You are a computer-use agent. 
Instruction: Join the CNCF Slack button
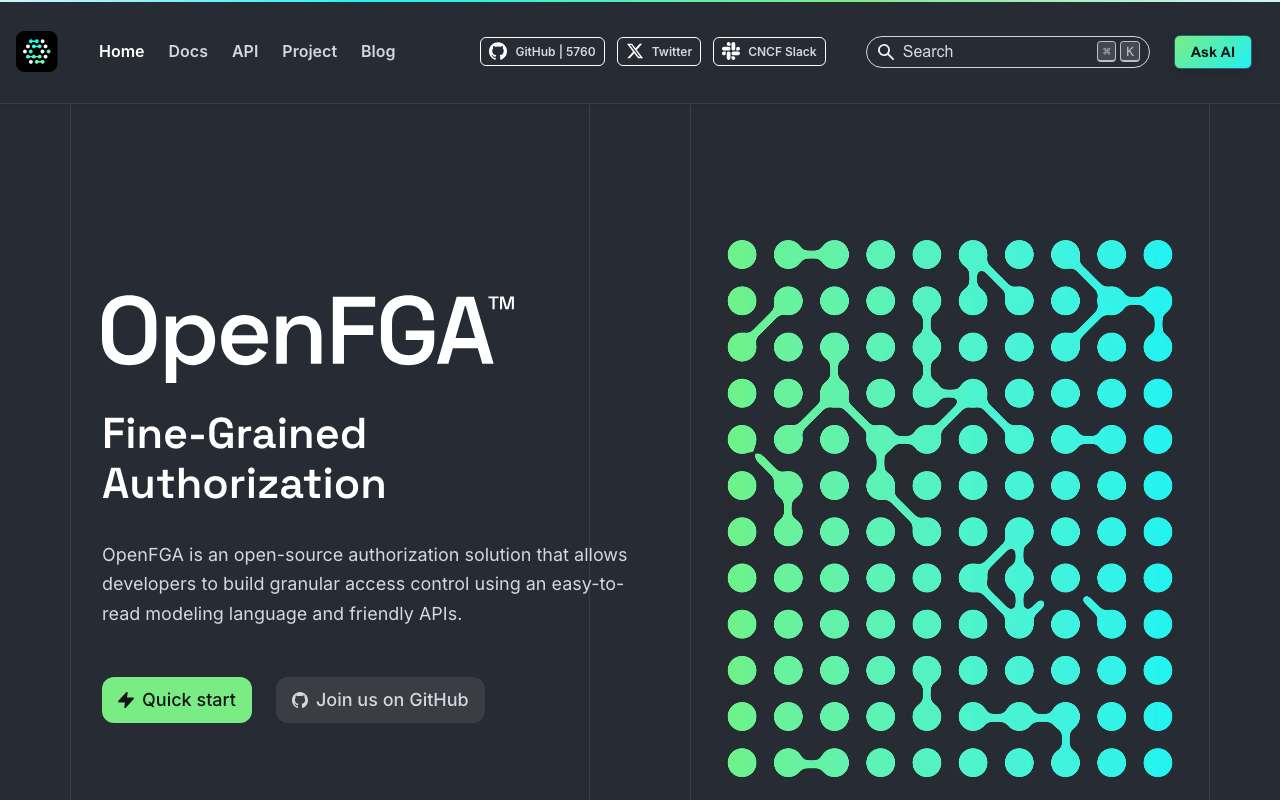click(769, 51)
